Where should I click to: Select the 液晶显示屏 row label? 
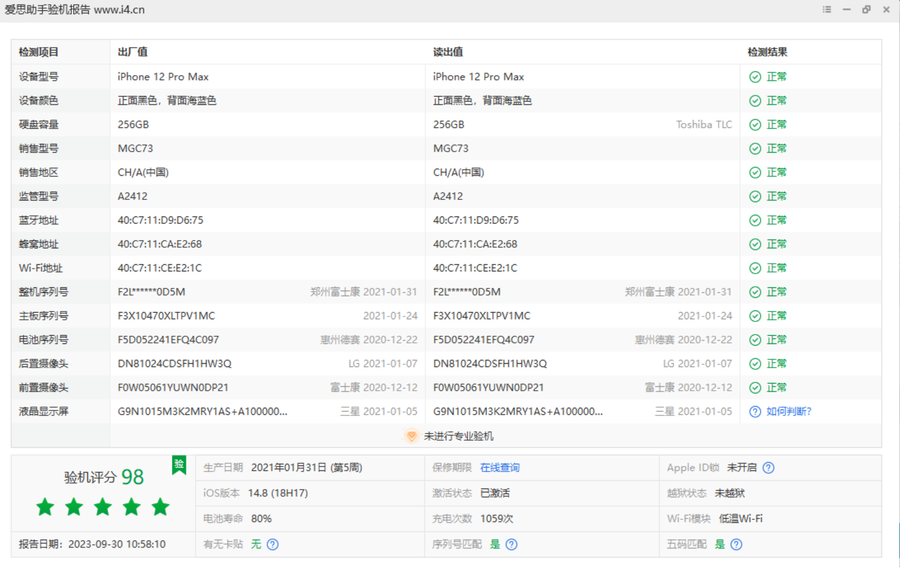point(44,411)
